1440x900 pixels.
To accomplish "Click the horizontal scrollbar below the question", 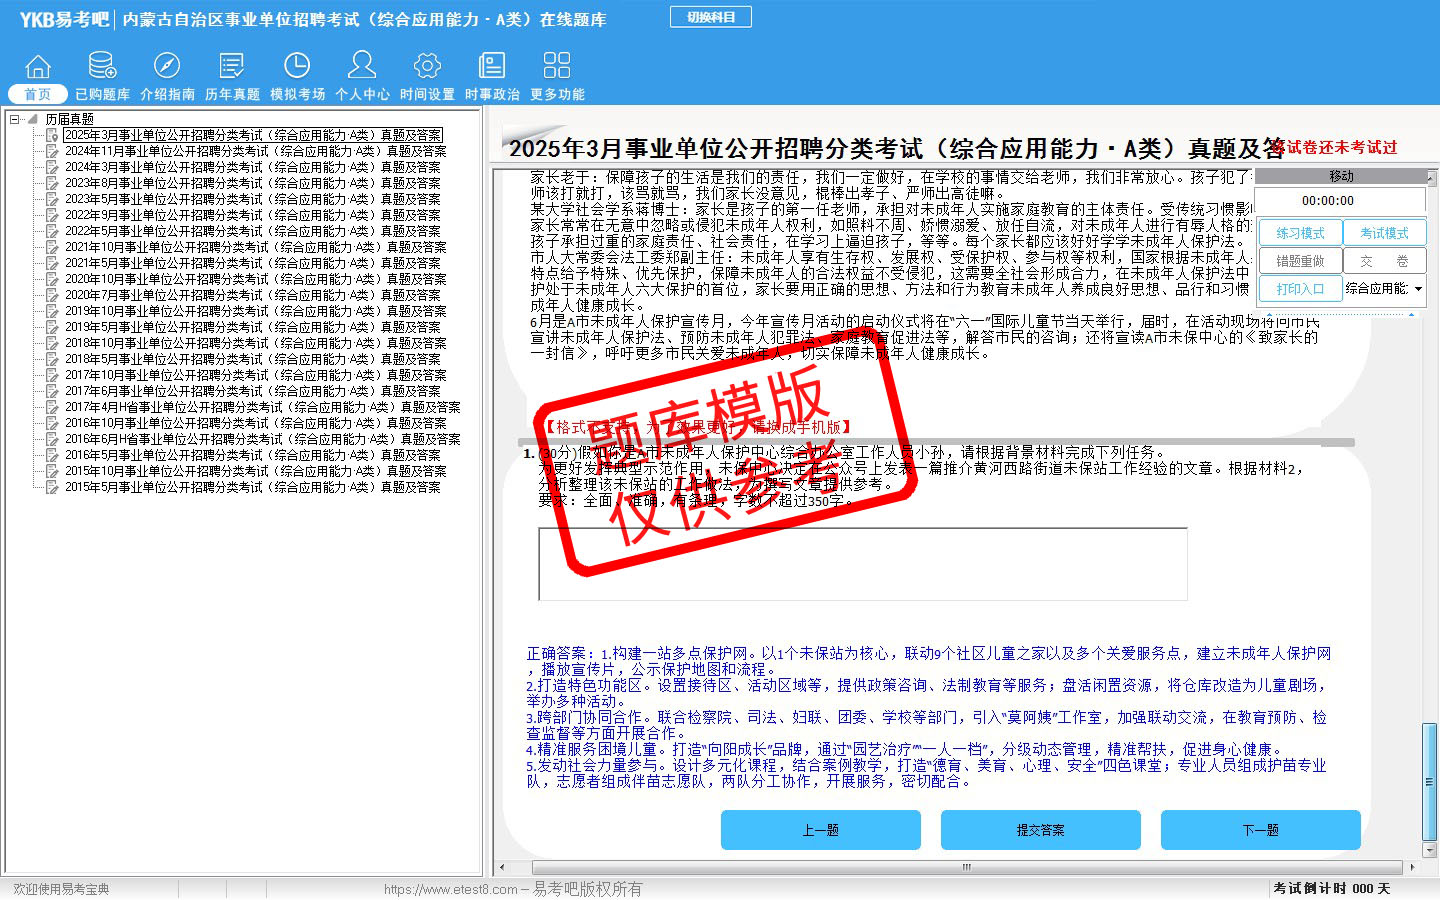I will [x=965, y=867].
